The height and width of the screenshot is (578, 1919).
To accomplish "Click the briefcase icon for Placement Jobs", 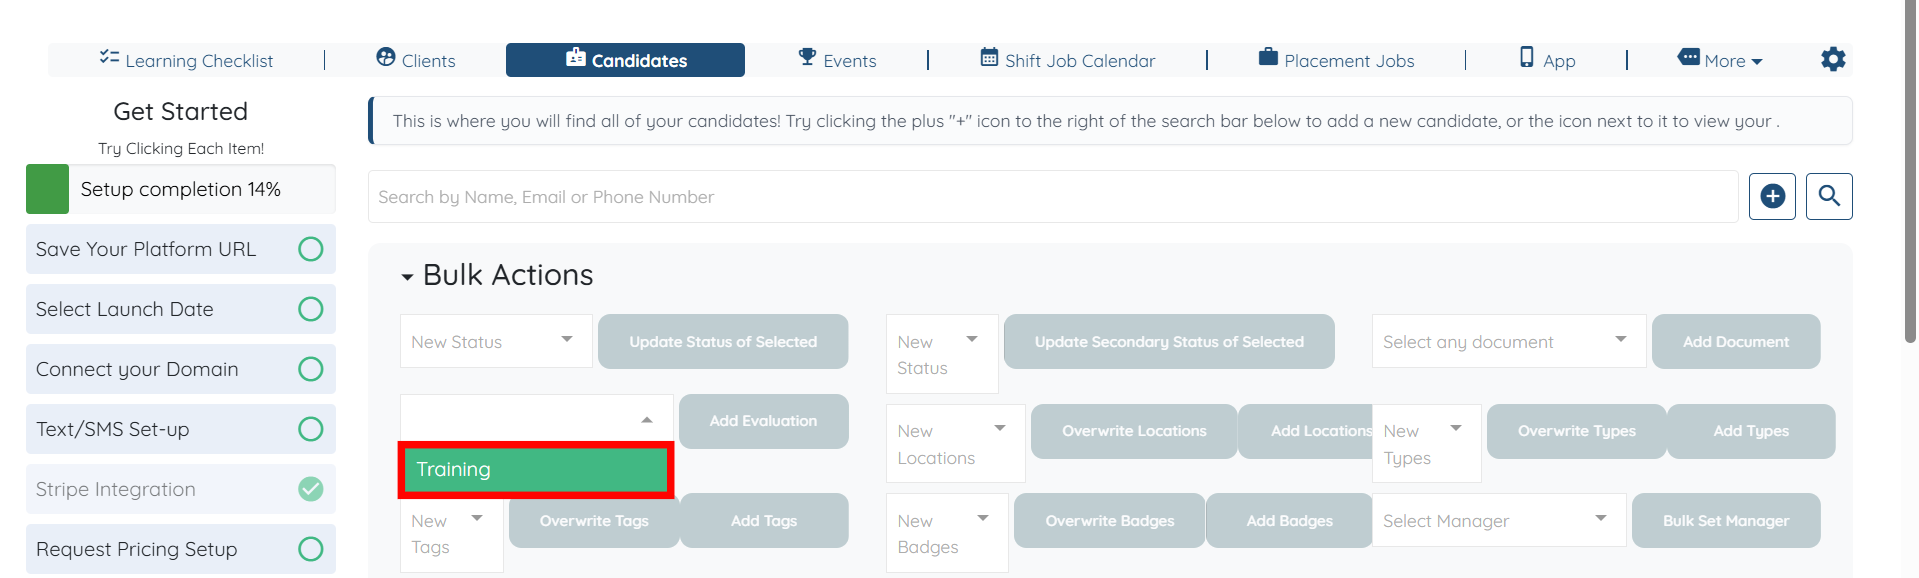I will tap(1268, 57).
